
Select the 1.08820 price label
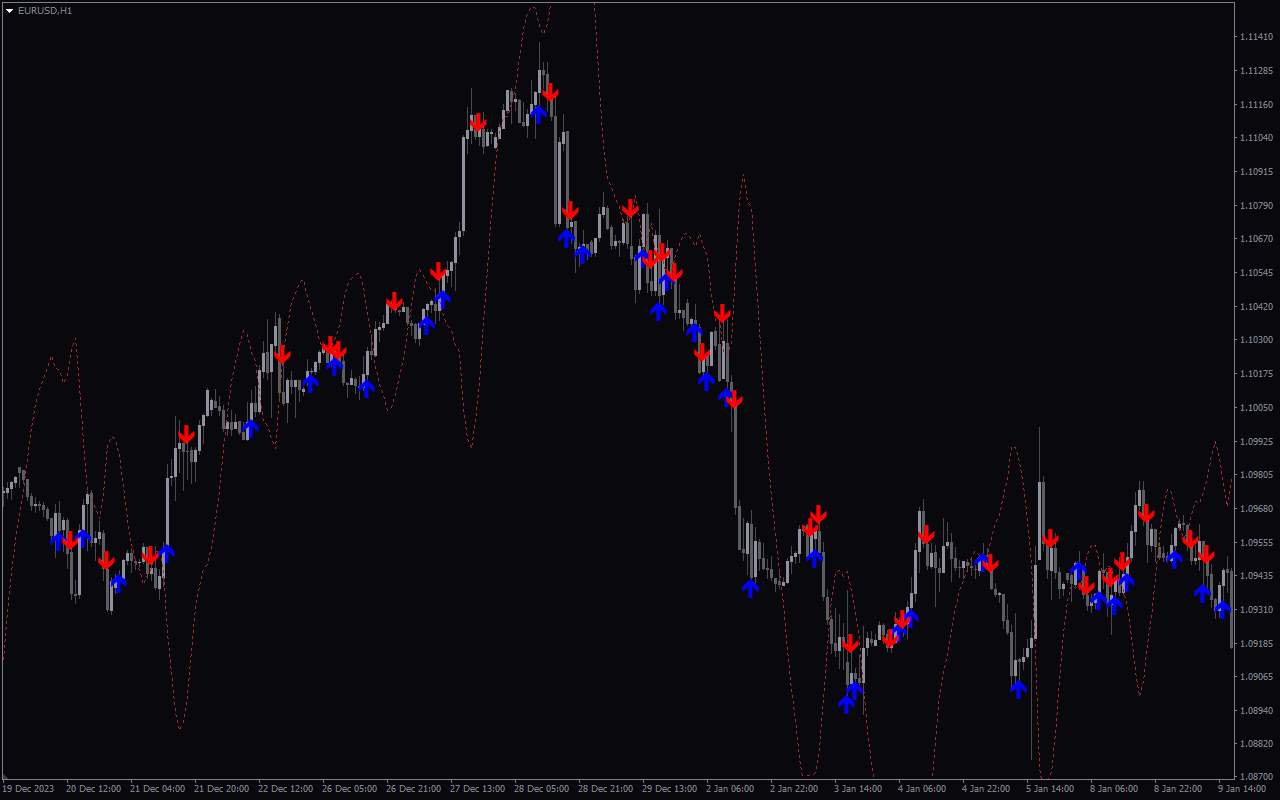click(x=1256, y=744)
